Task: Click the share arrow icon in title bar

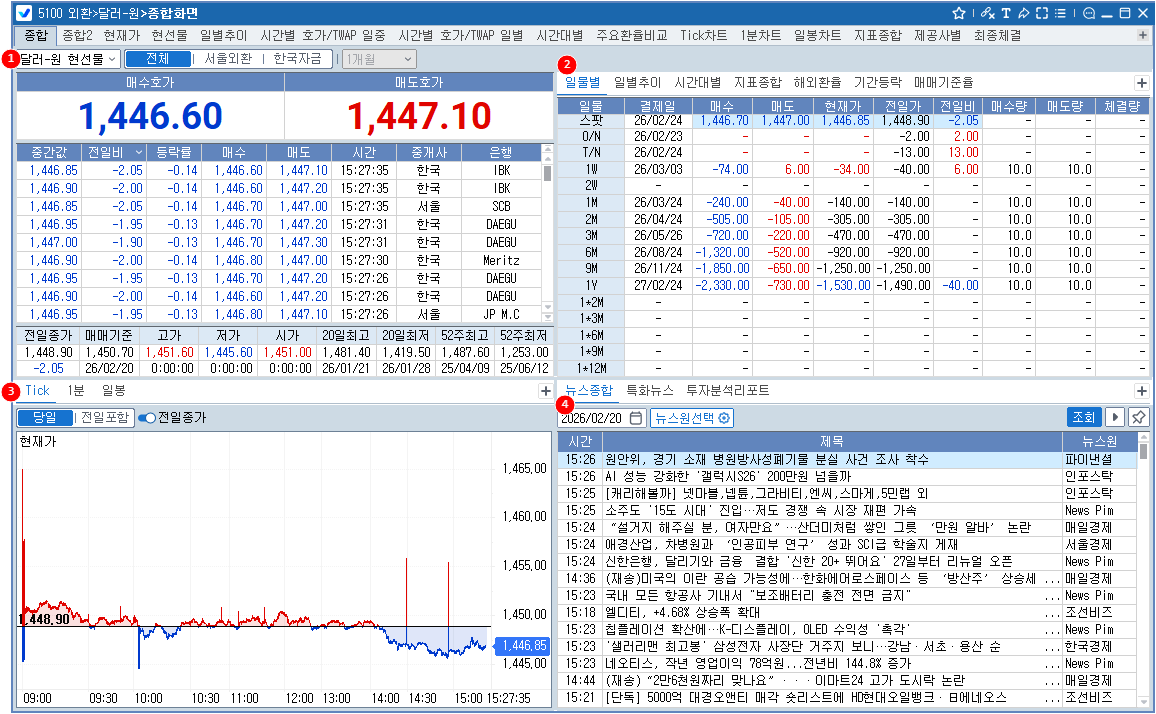Action: 1024,13
